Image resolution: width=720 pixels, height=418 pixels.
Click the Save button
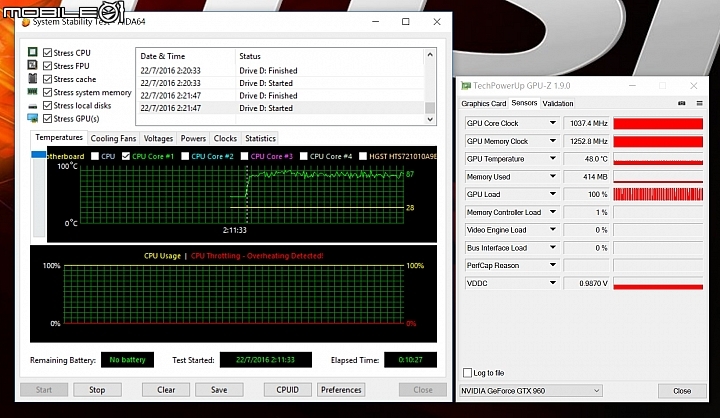(x=219, y=390)
